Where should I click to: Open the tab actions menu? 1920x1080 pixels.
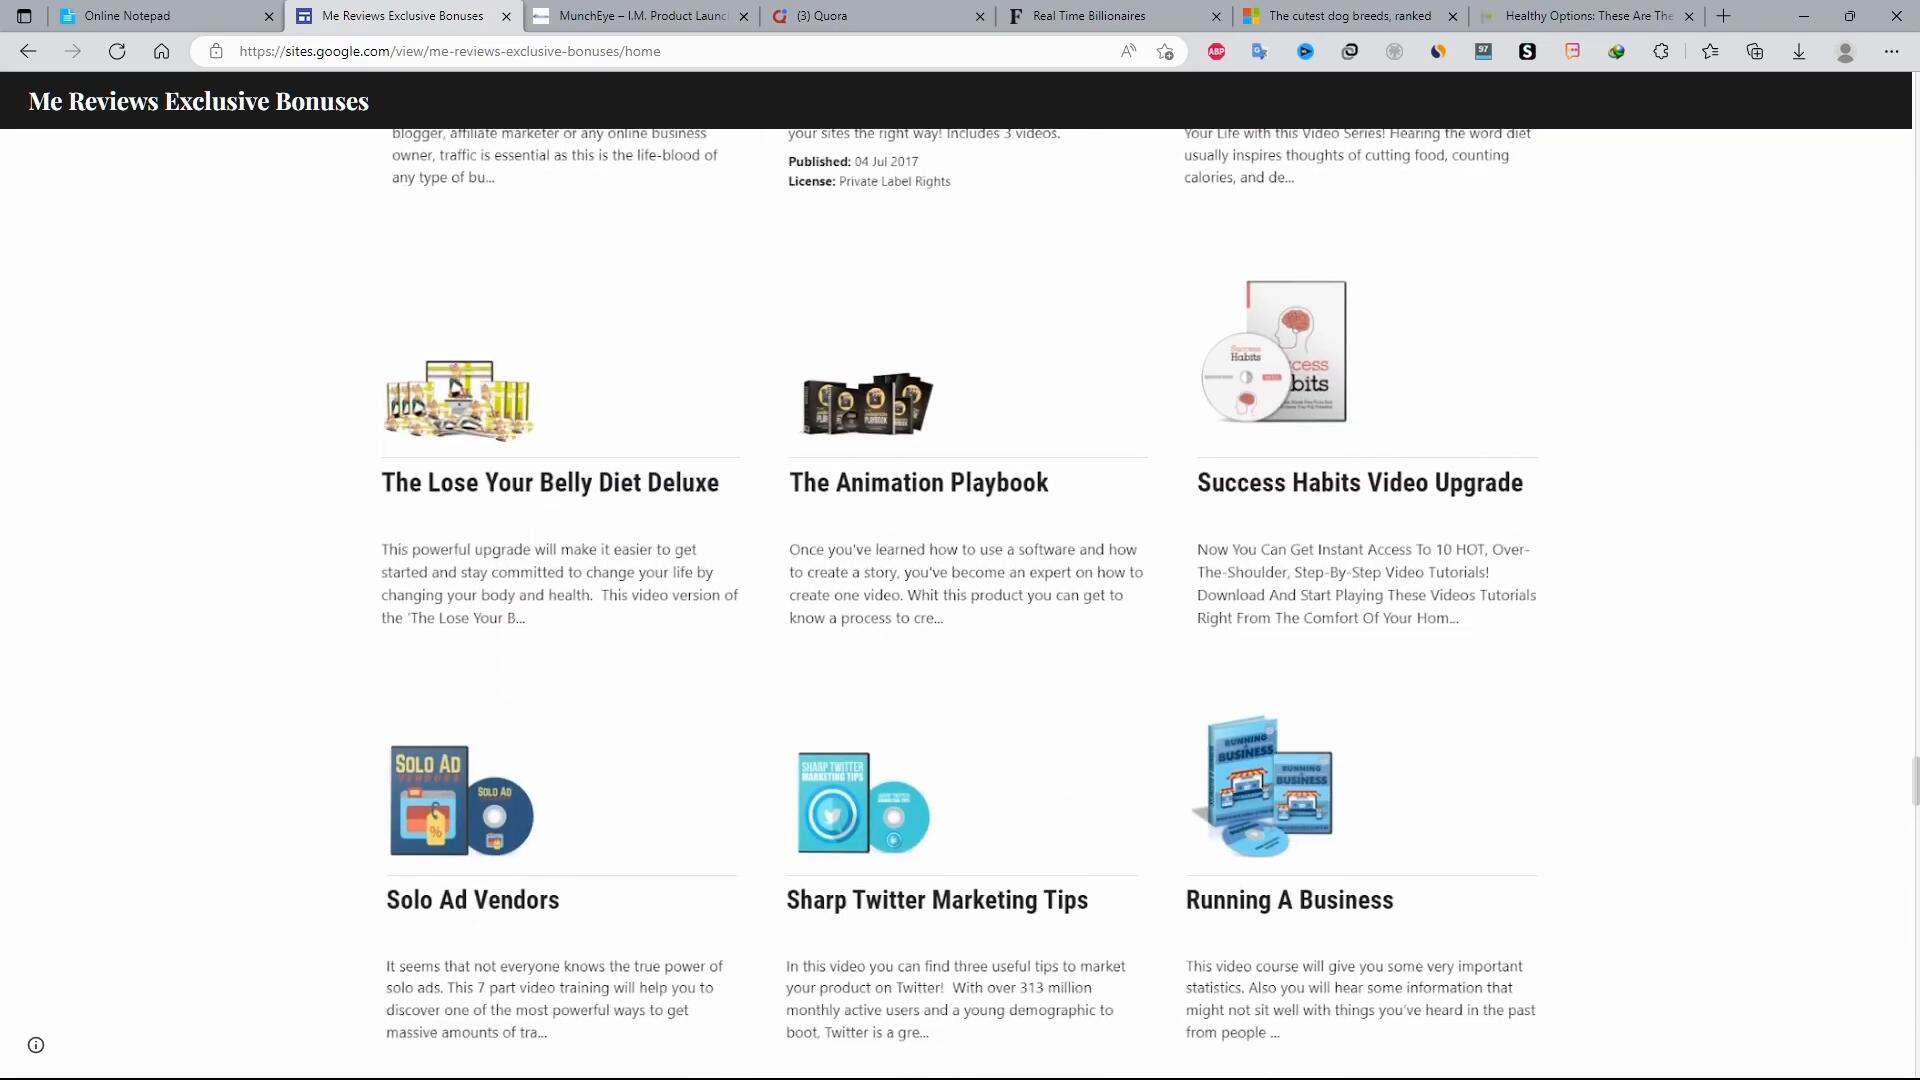point(24,16)
